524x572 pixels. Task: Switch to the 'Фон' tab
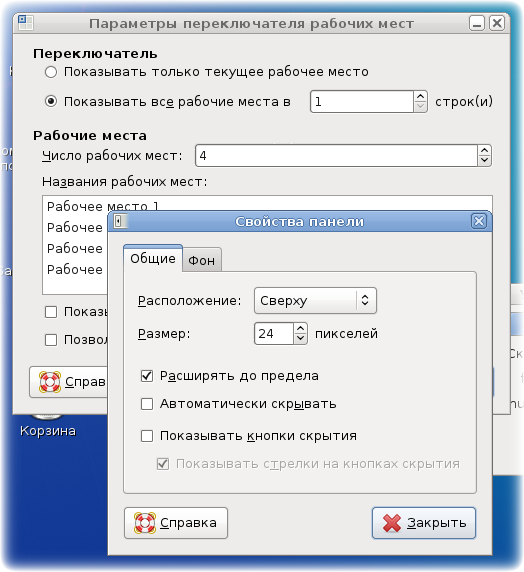point(202,260)
